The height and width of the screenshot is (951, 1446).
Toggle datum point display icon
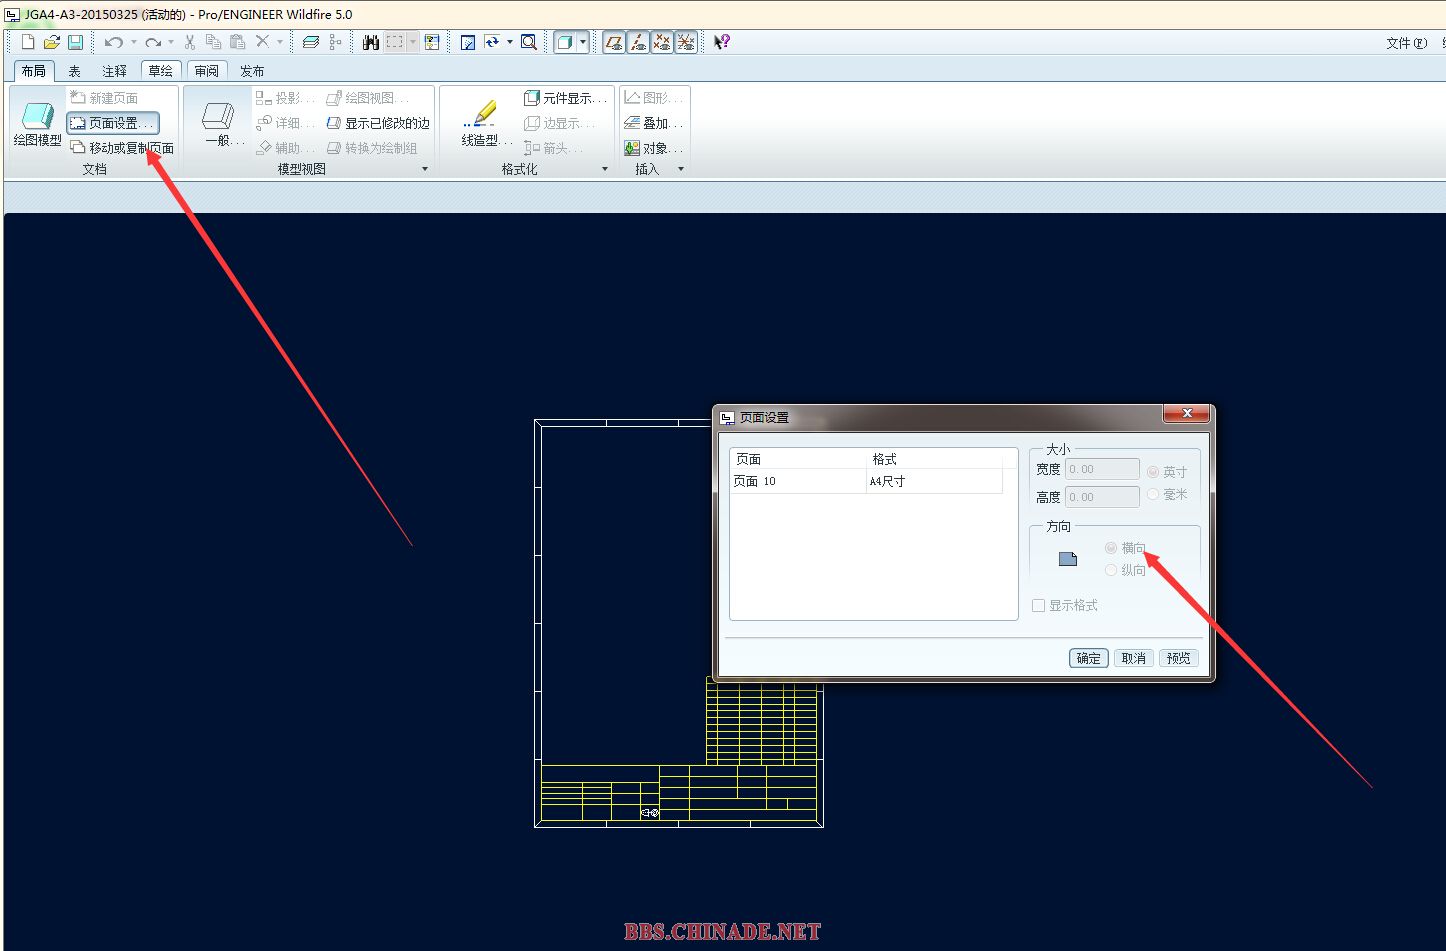point(662,42)
